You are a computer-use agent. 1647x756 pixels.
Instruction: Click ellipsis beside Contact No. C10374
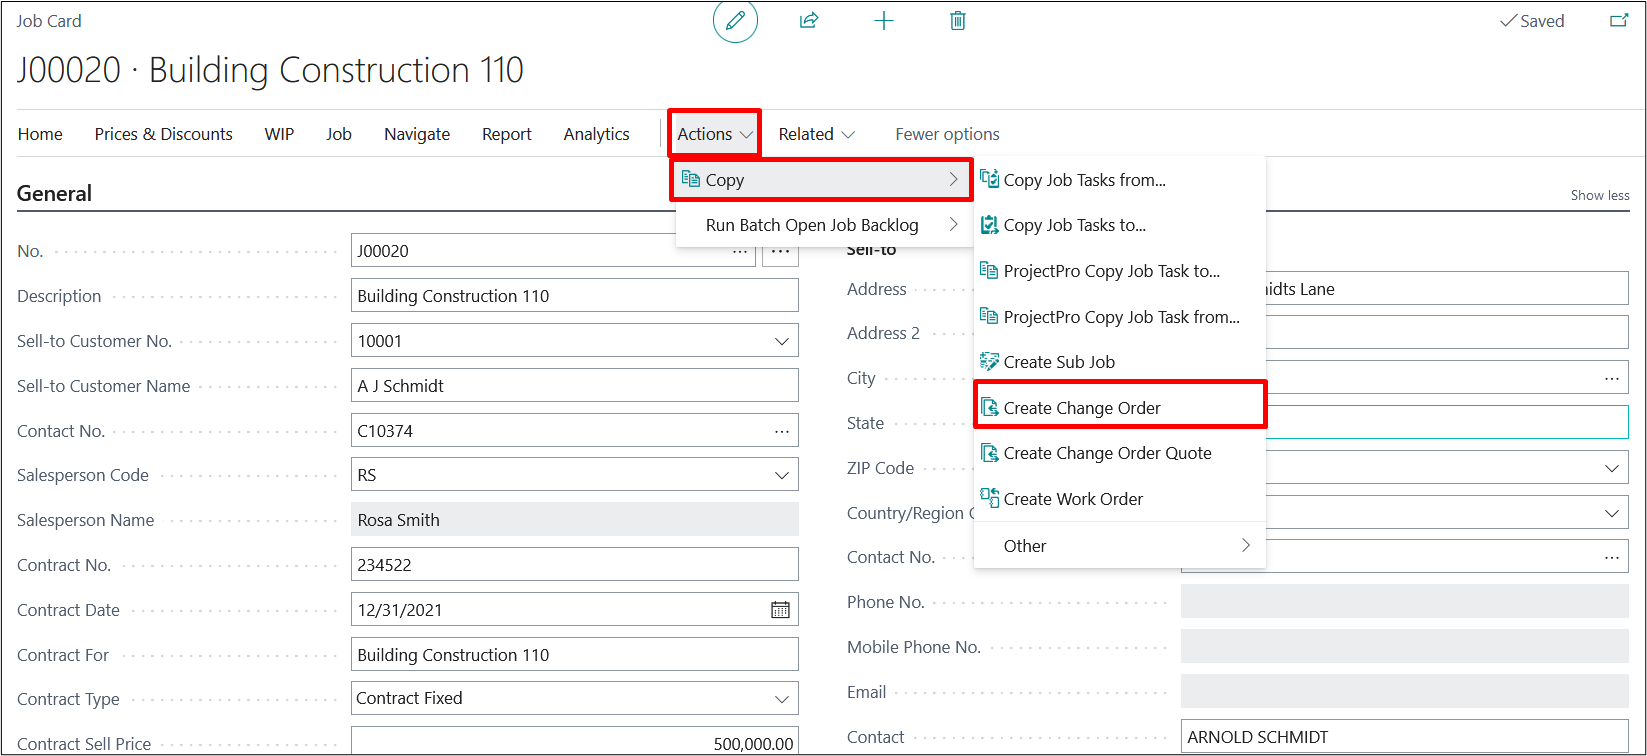point(781,431)
